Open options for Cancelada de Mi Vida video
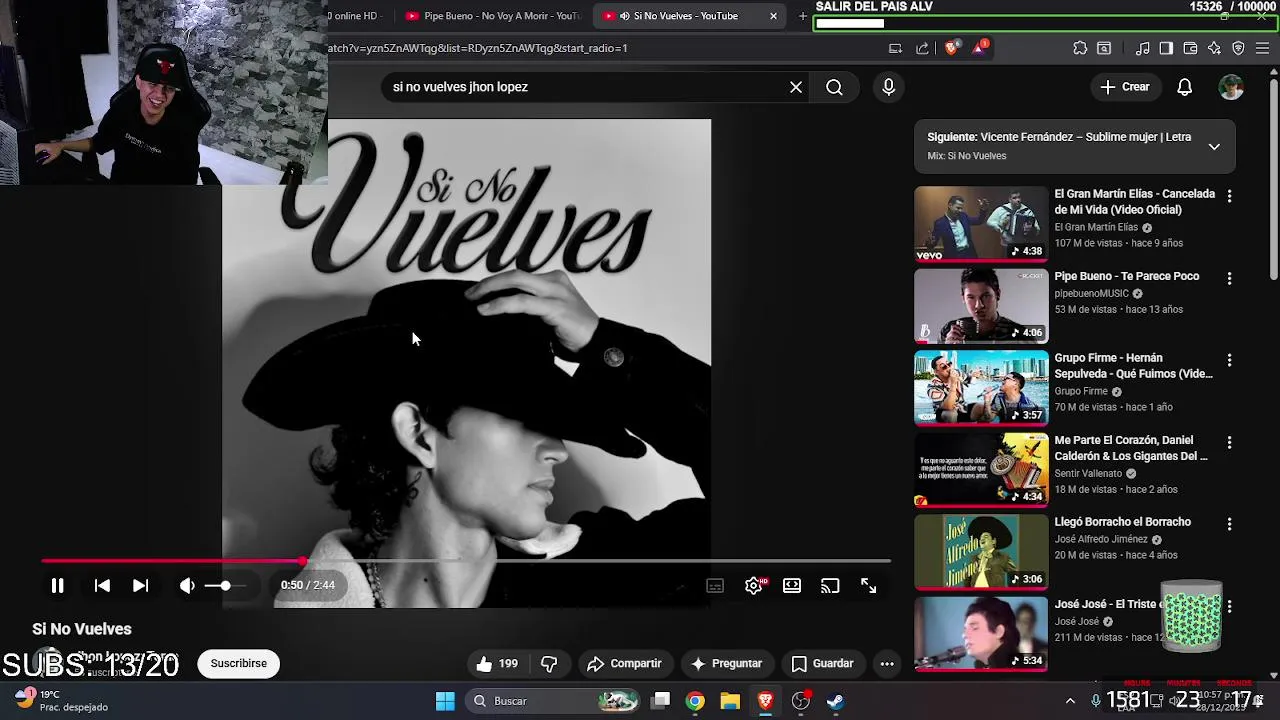The image size is (1280, 720). click(1229, 196)
